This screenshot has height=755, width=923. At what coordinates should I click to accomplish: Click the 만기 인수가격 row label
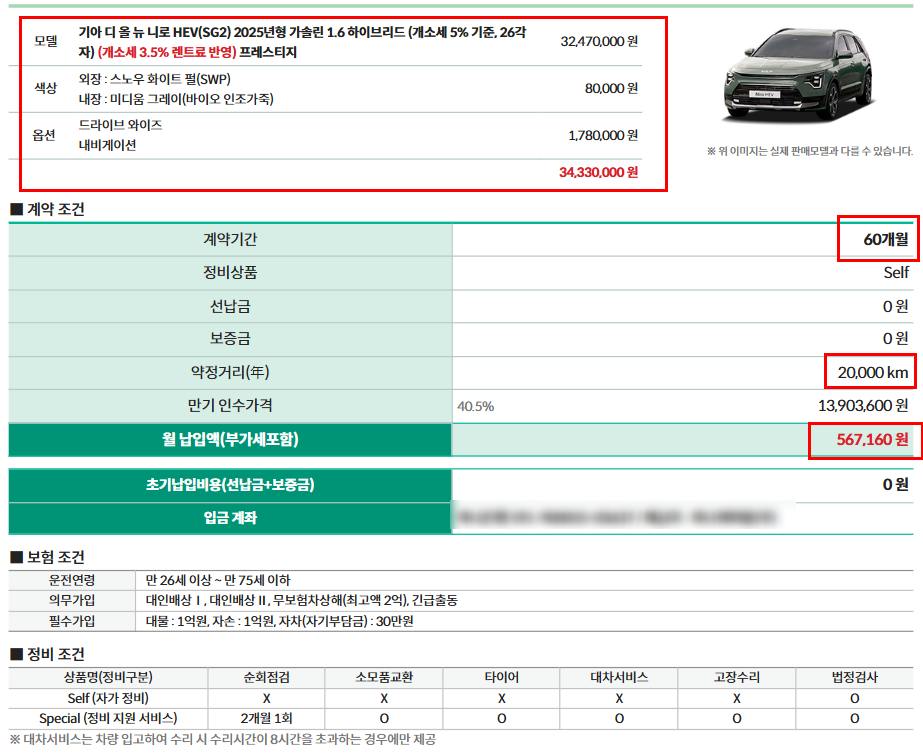[x=230, y=405]
